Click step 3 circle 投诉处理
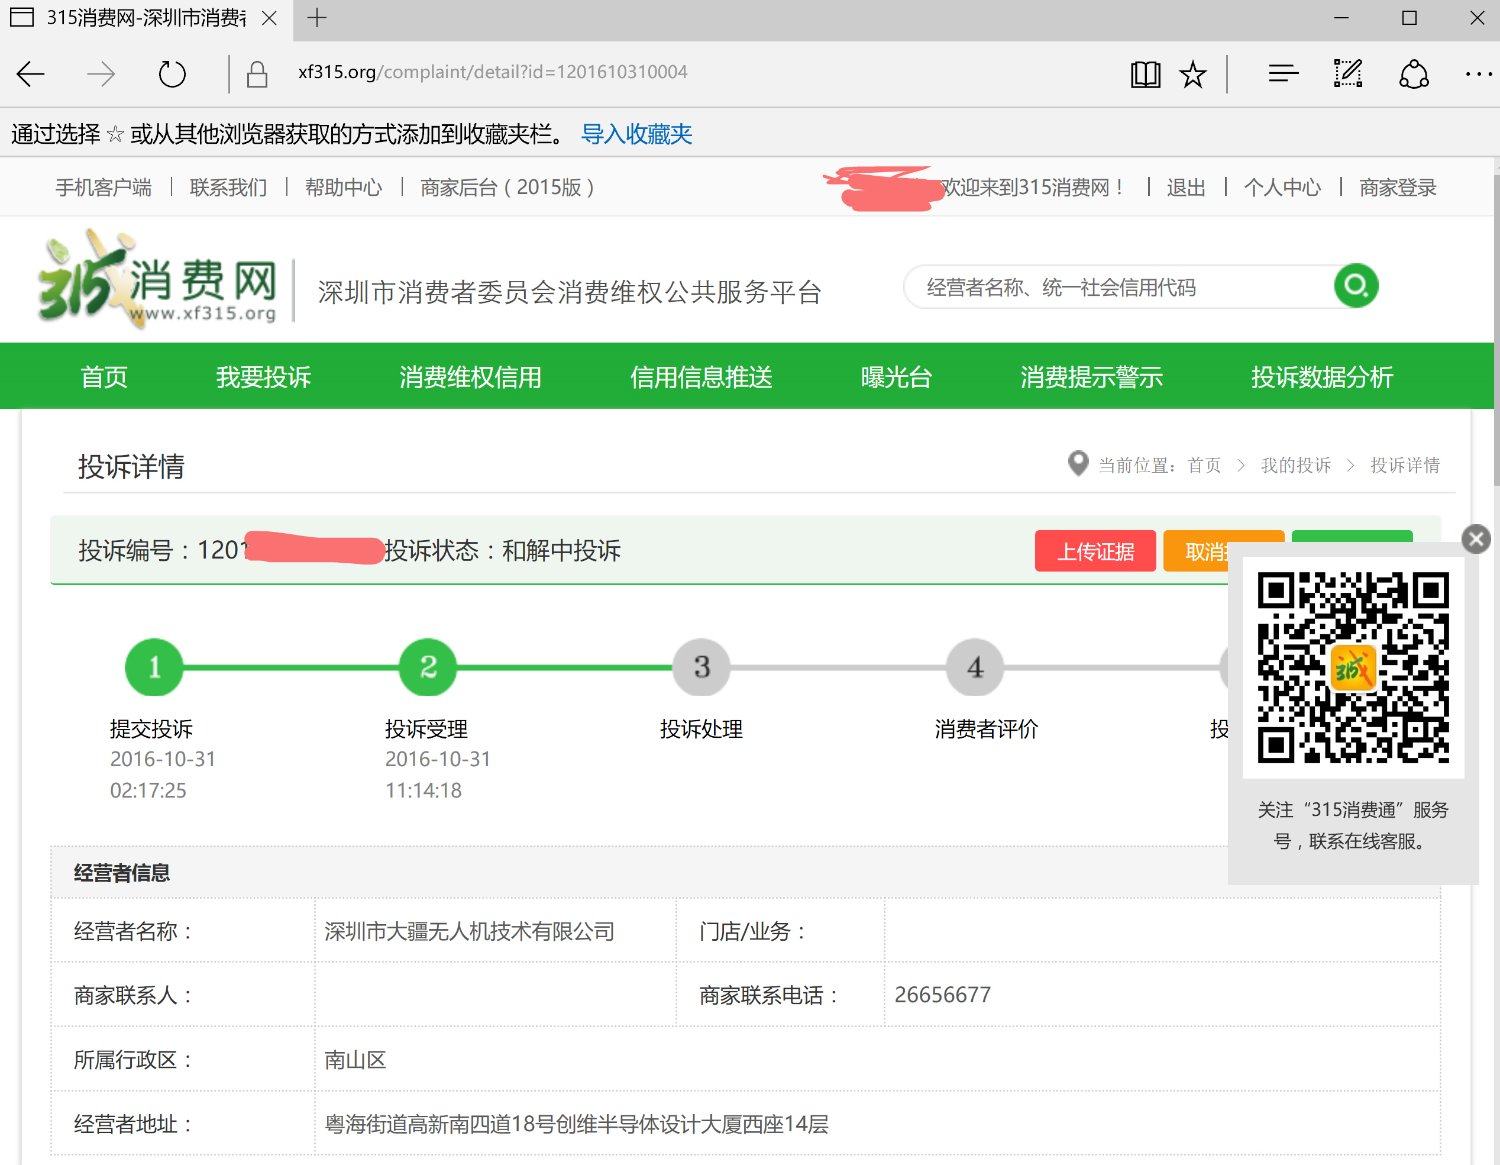Viewport: 1500px width, 1165px height. tap(701, 667)
